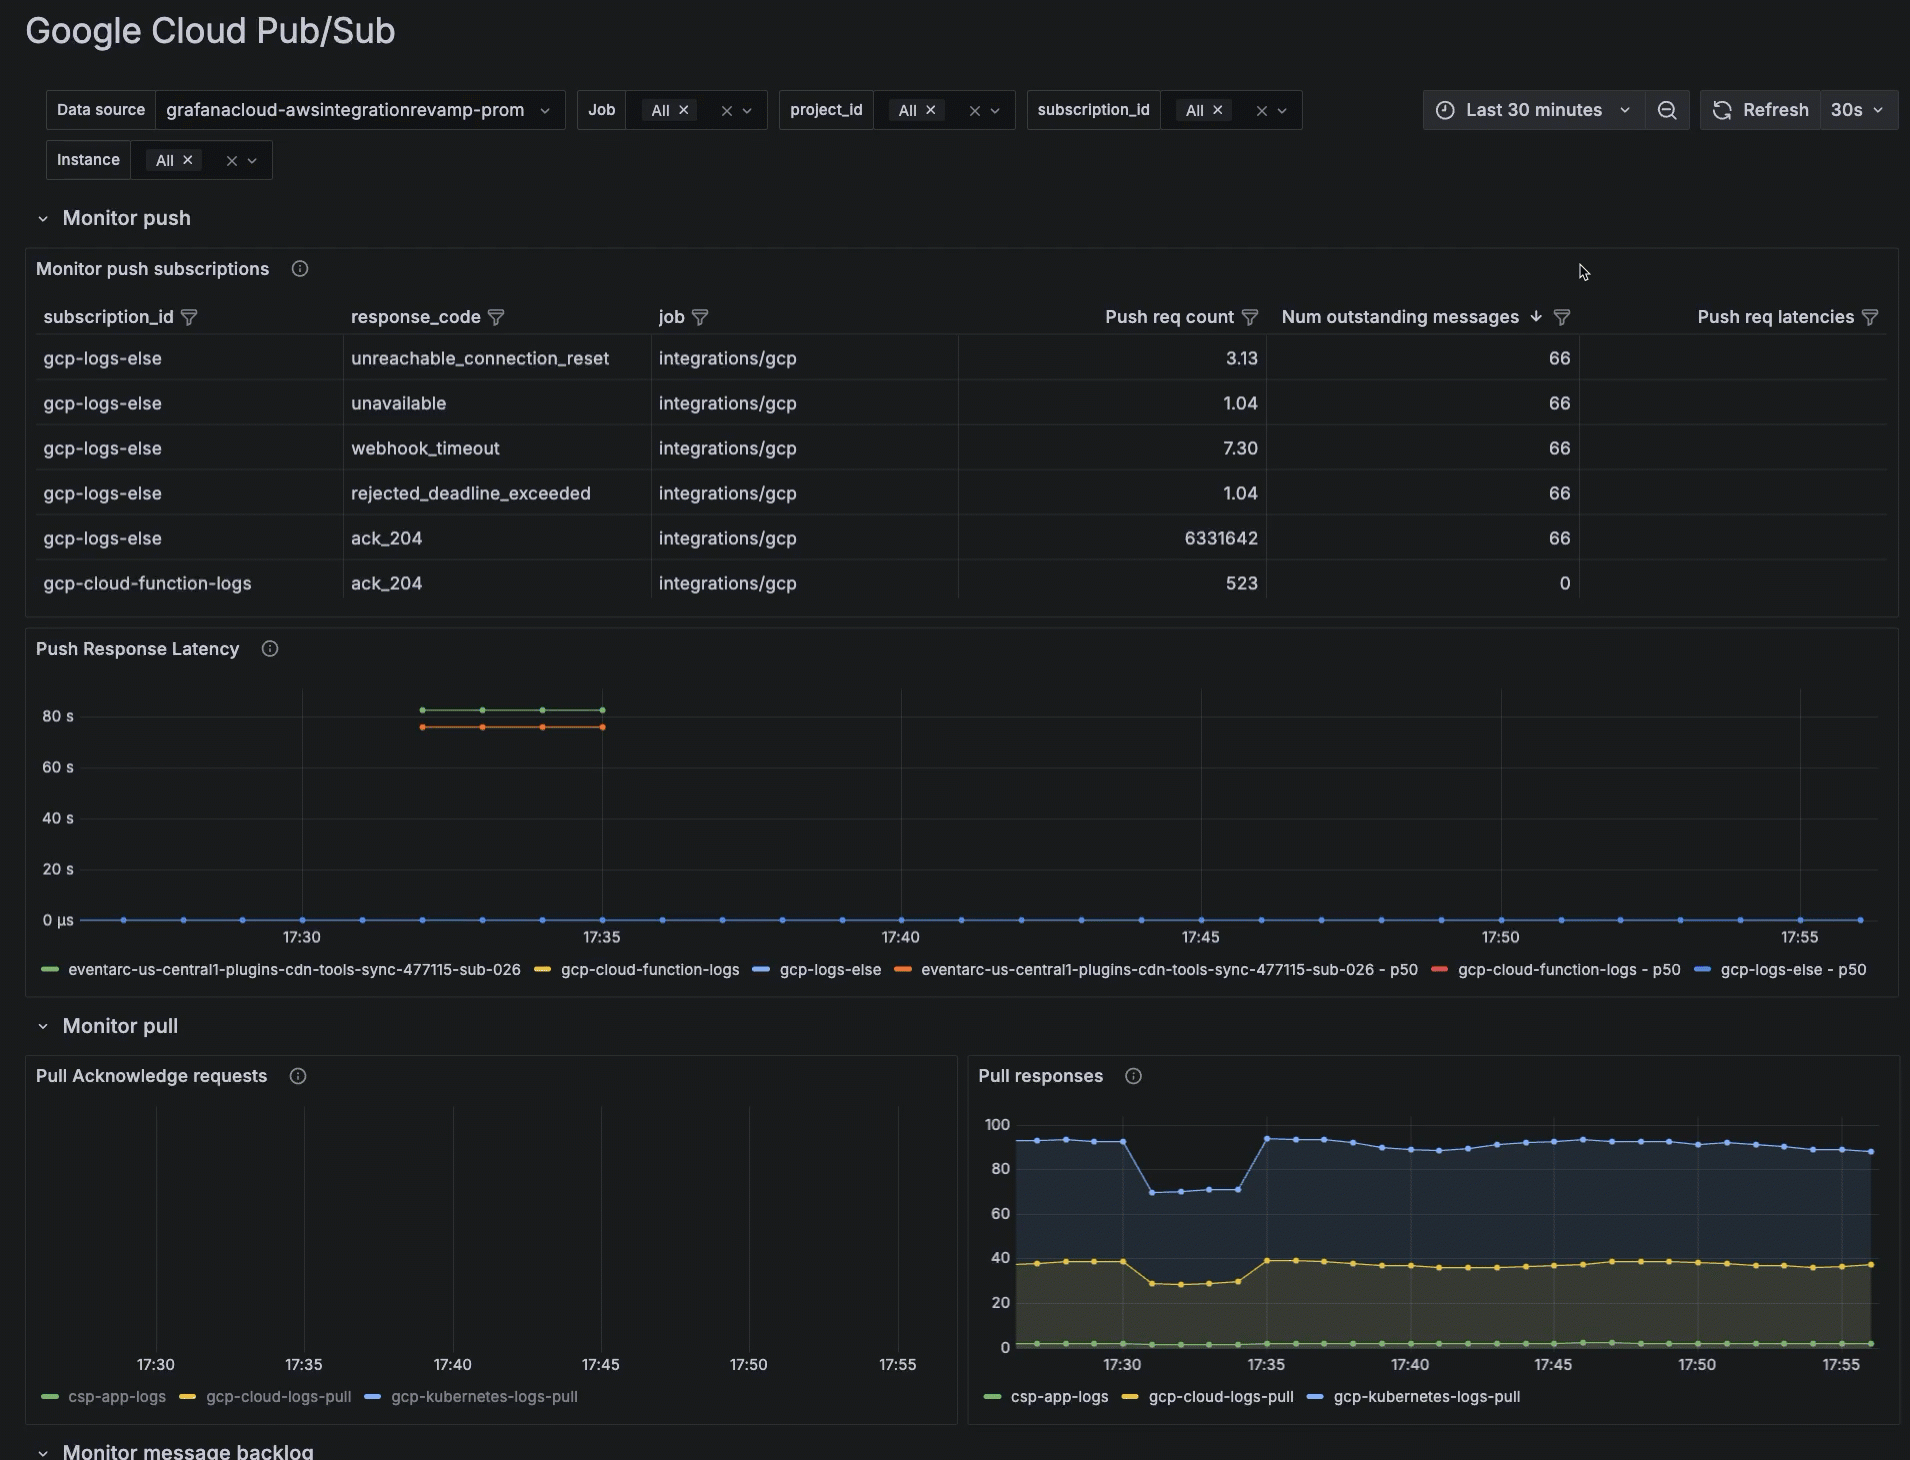Click the zoom out time range icon
This screenshot has height=1460, width=1910.
point(1666,110)
